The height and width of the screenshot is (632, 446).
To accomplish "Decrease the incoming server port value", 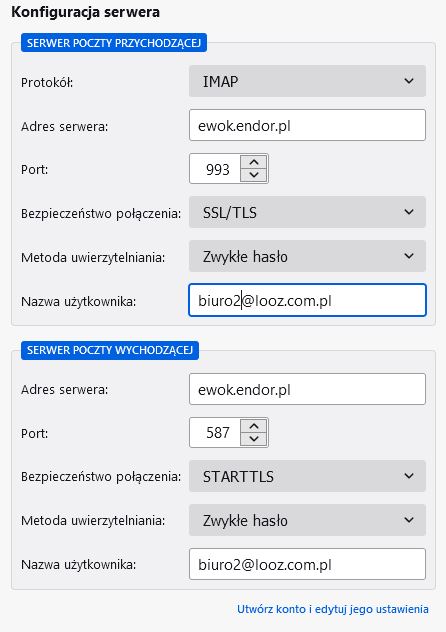I will pos(254,175).
